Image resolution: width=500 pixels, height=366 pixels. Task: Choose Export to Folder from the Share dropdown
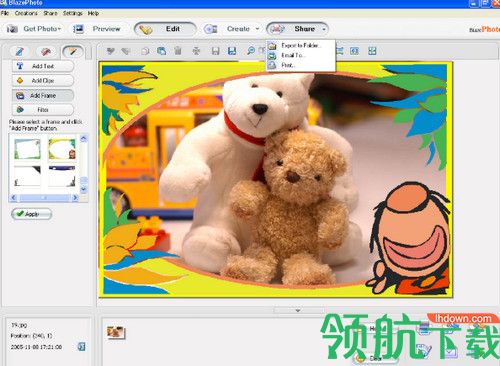300,45
